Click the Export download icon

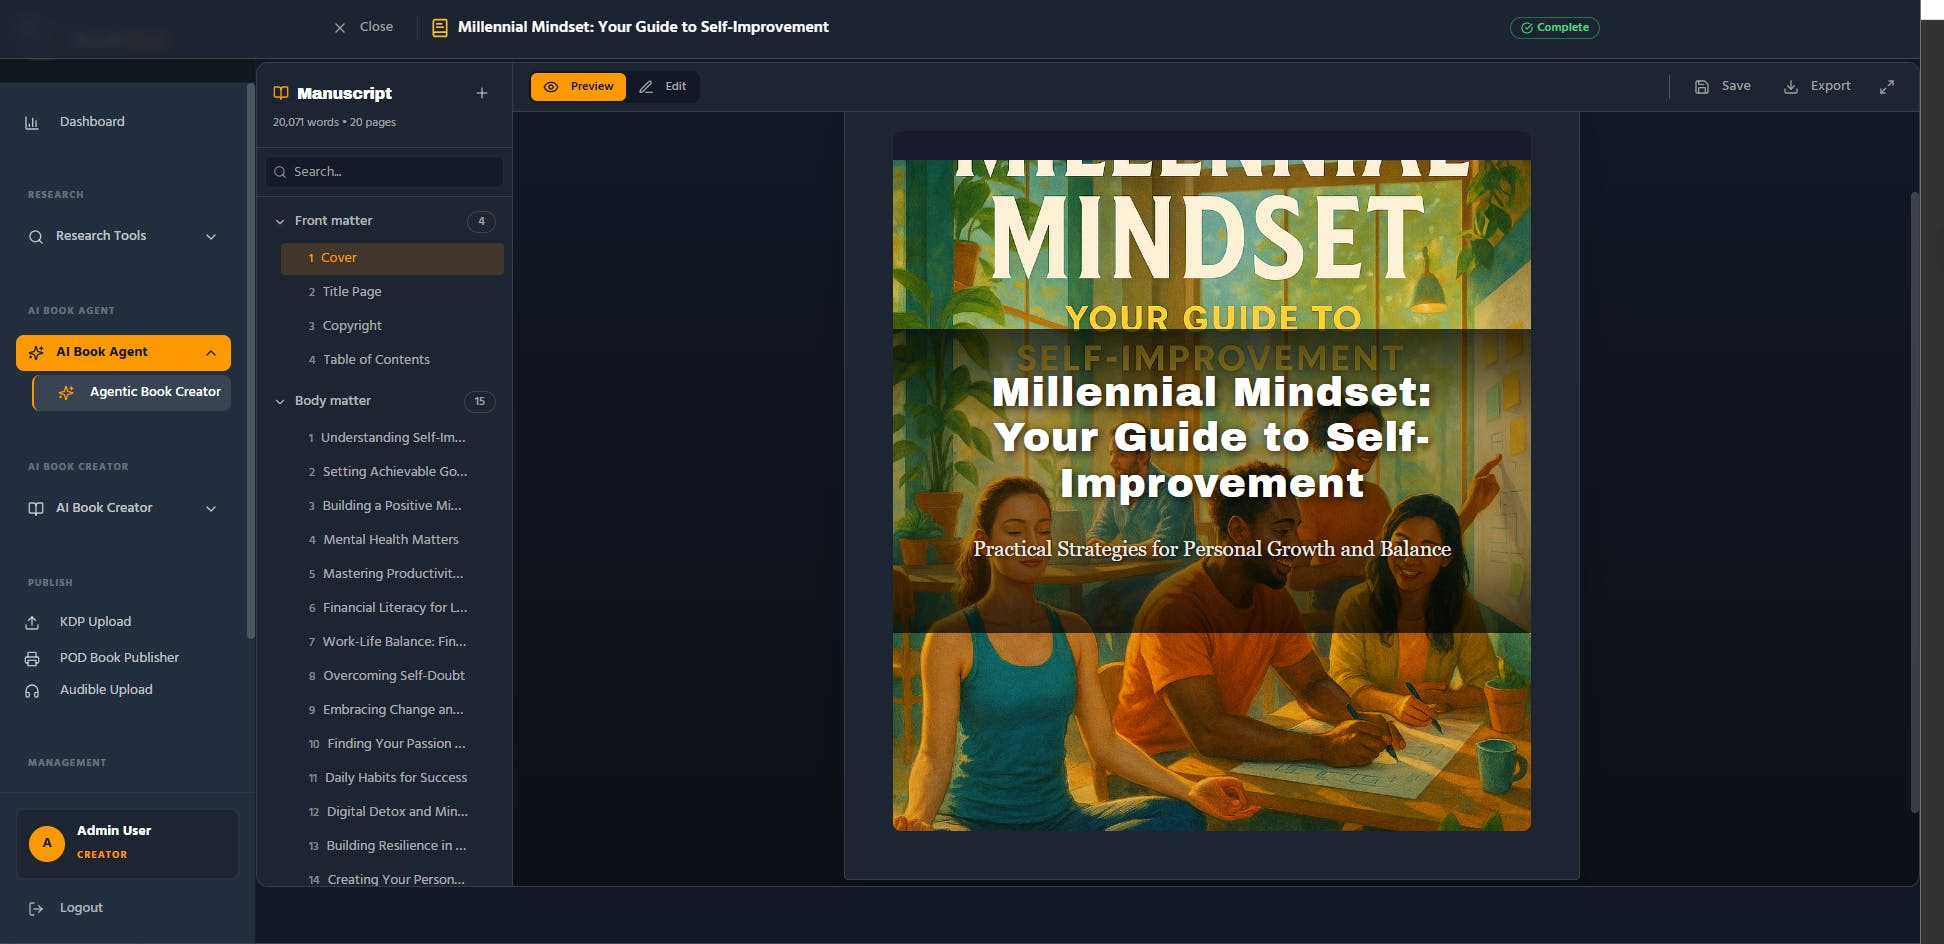[1791, 87]
